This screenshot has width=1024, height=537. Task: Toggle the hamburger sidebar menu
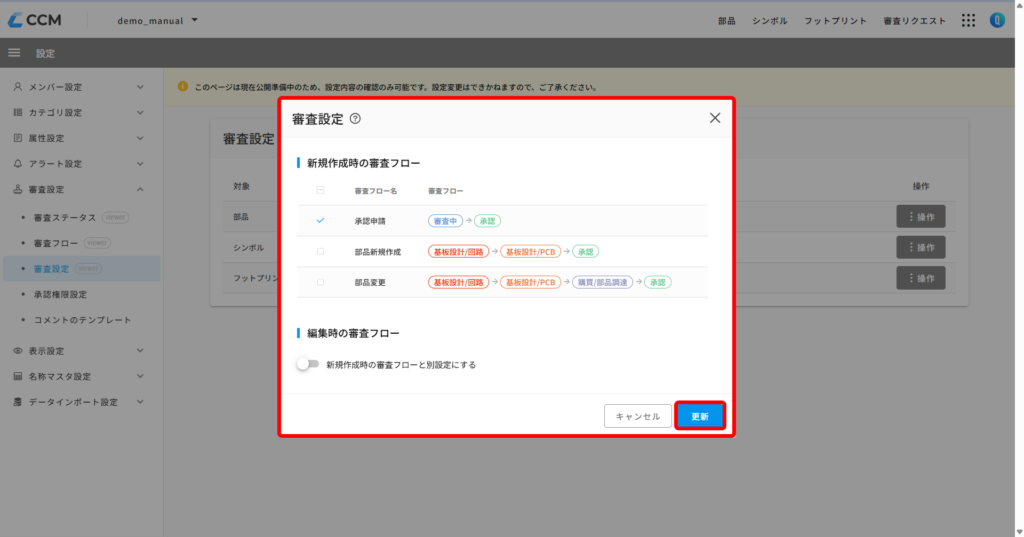tap(14, 53)
